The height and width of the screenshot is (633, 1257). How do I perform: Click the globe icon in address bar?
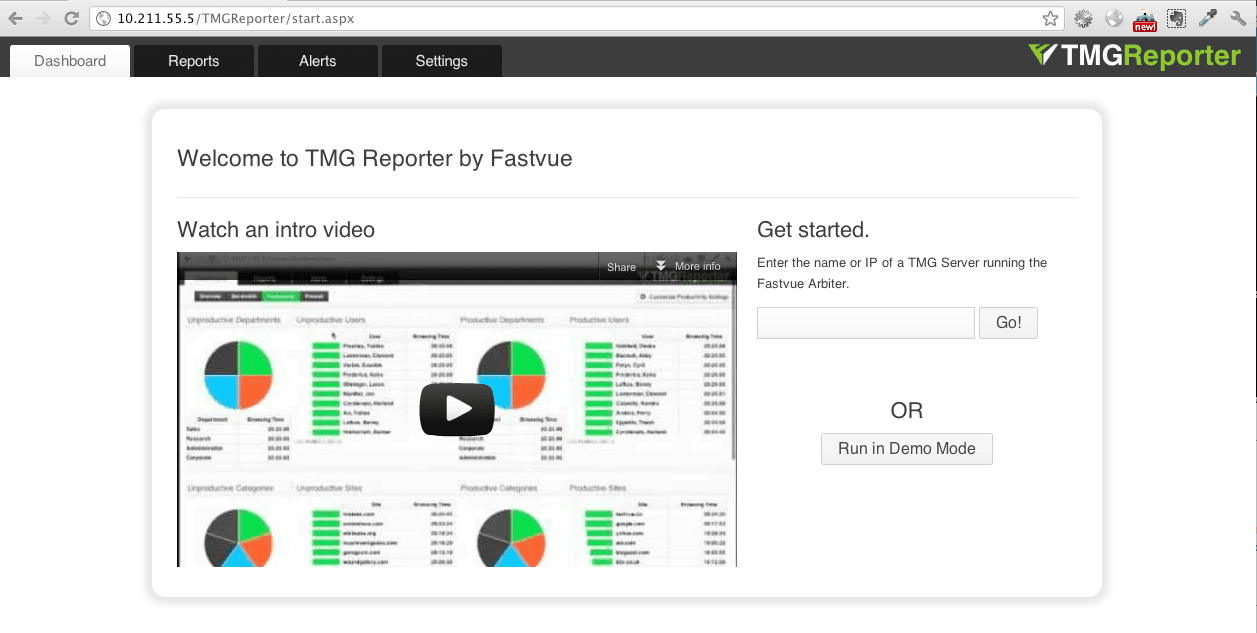pyautogui.click(x=103, y=18)
